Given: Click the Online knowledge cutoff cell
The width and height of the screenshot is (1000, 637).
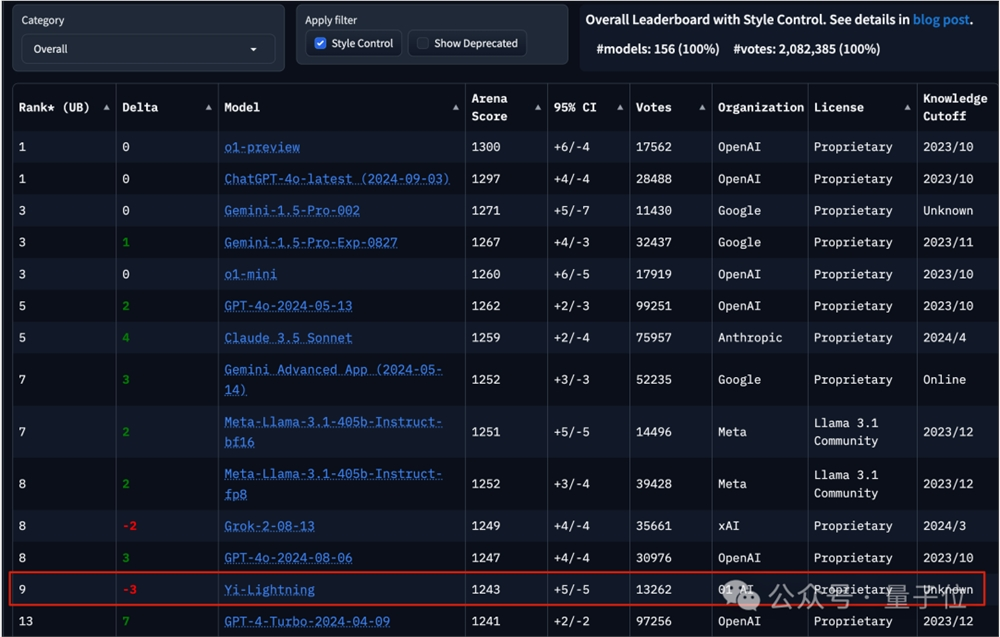Looking at the screenshot, I should point(945,380).
